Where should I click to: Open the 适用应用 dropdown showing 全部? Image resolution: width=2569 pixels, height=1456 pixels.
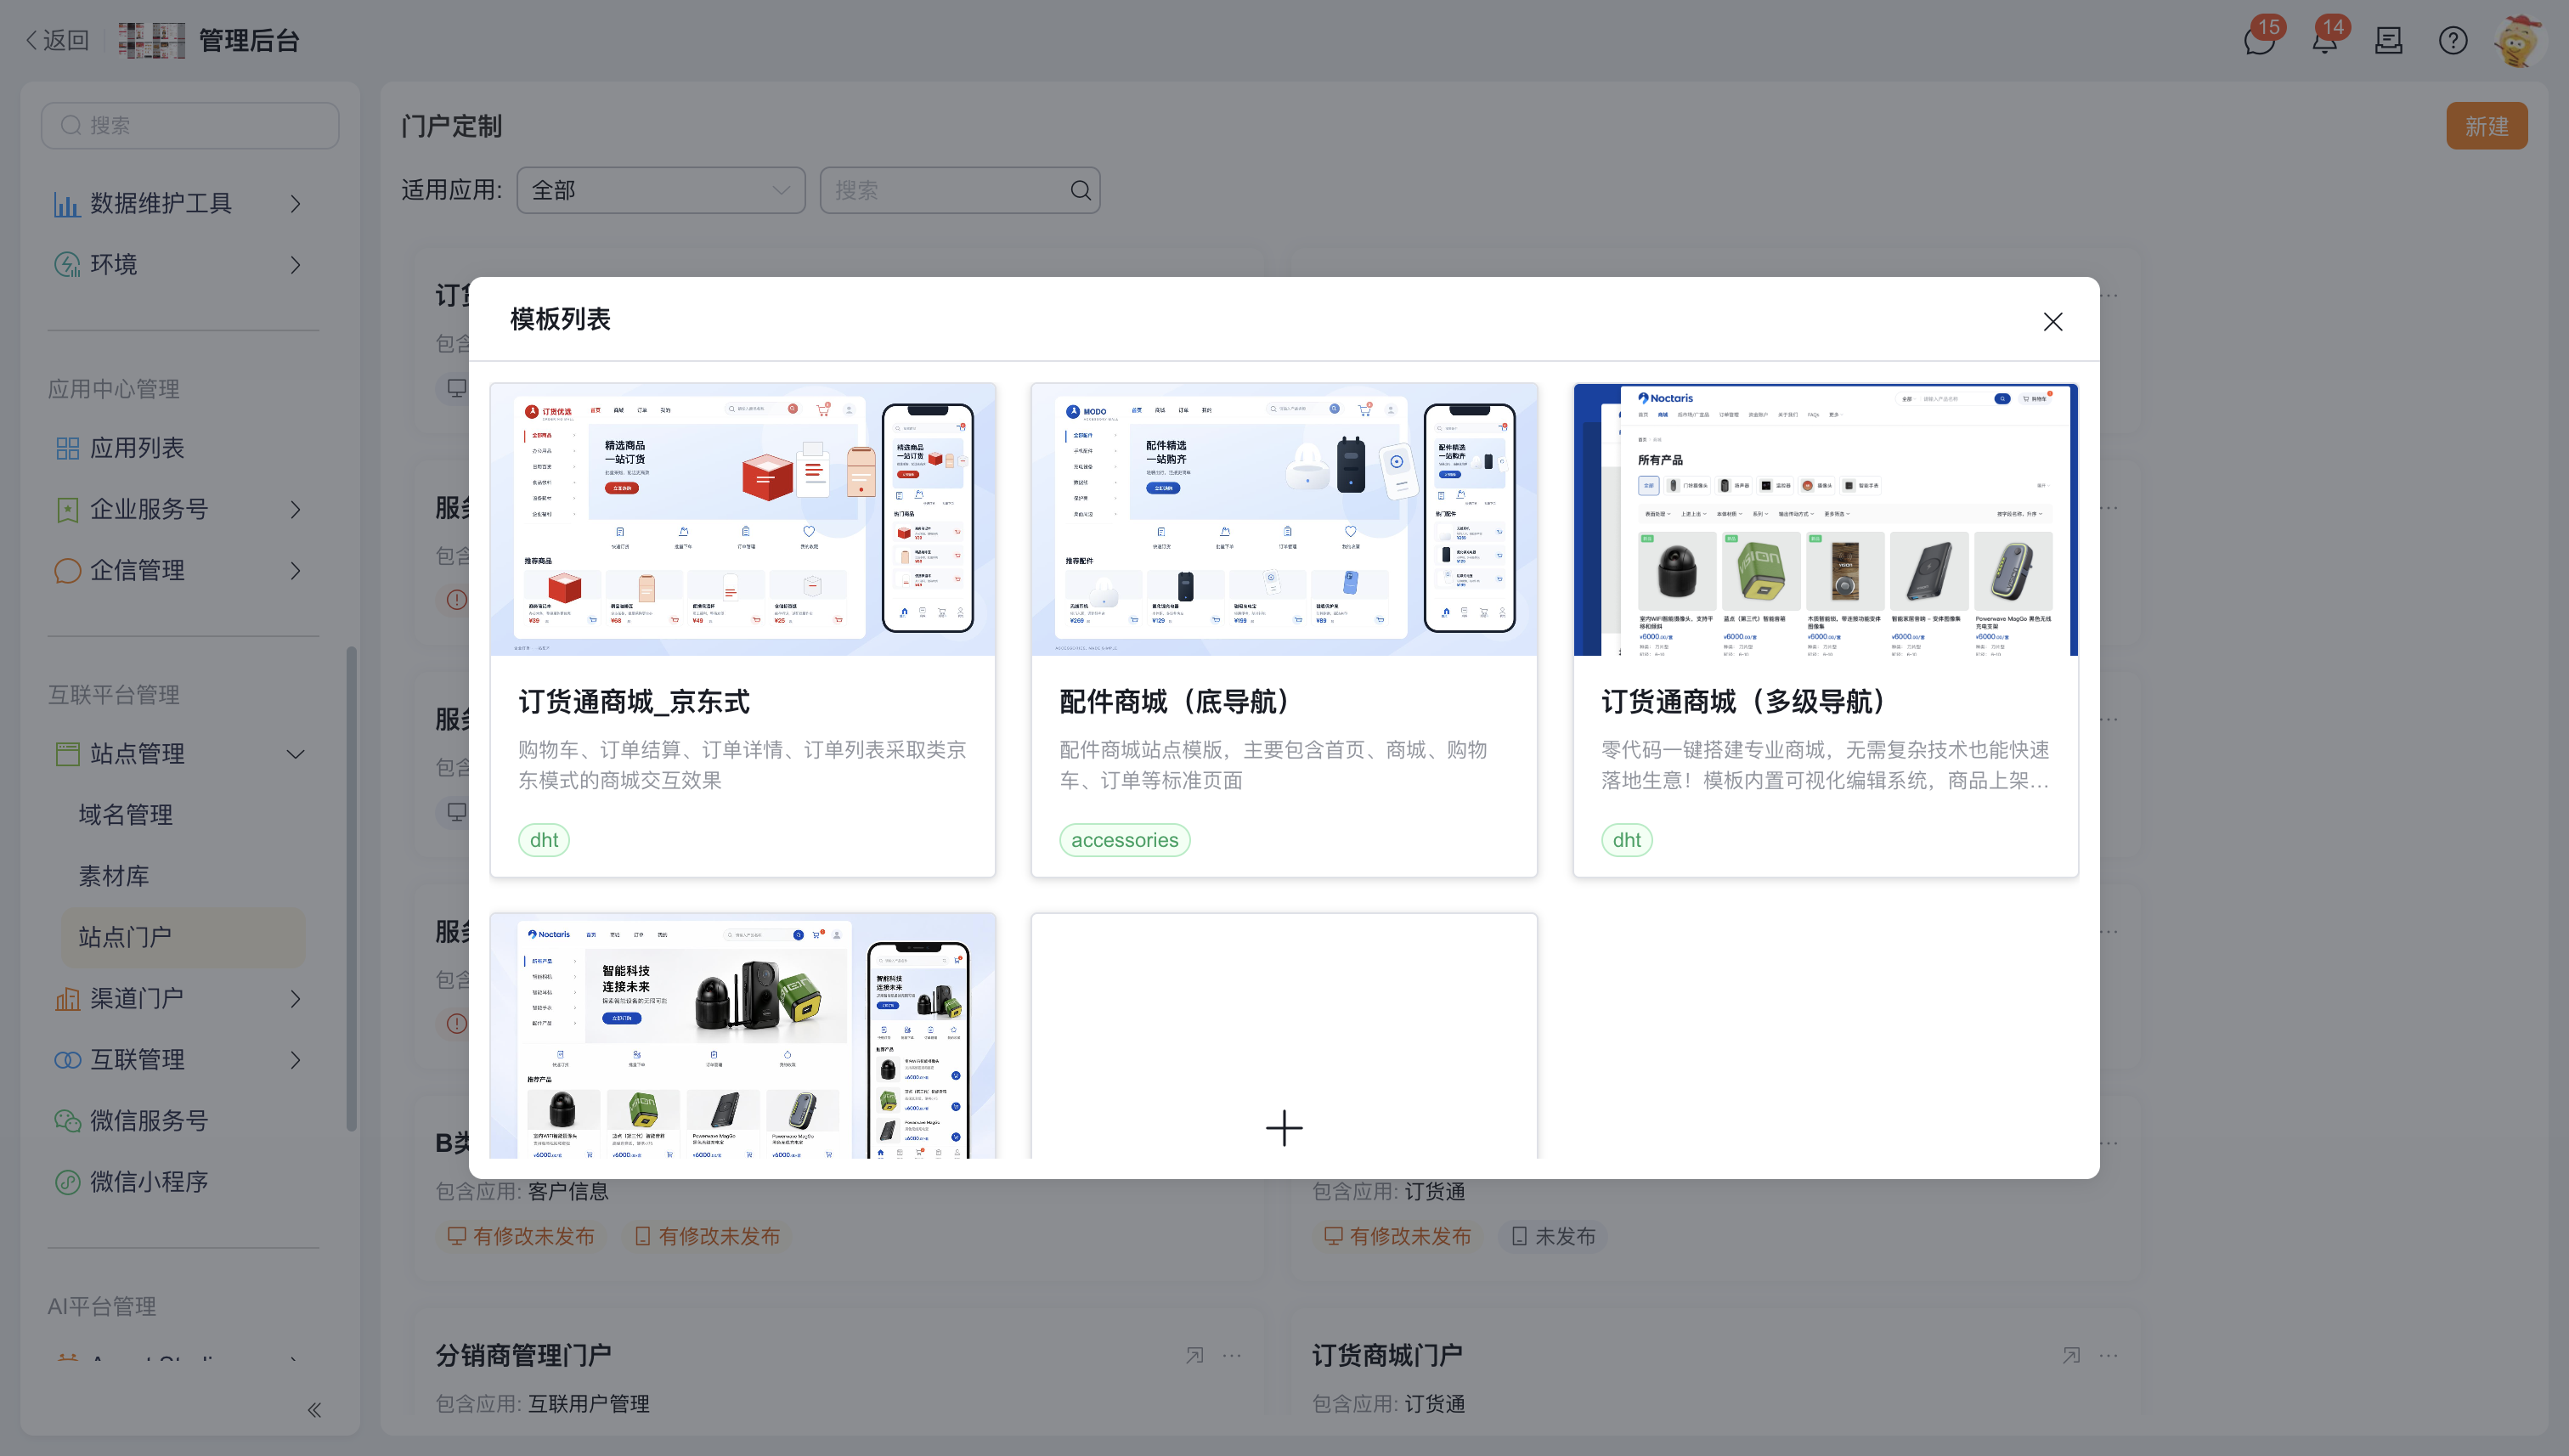click(x=661, y=190)
